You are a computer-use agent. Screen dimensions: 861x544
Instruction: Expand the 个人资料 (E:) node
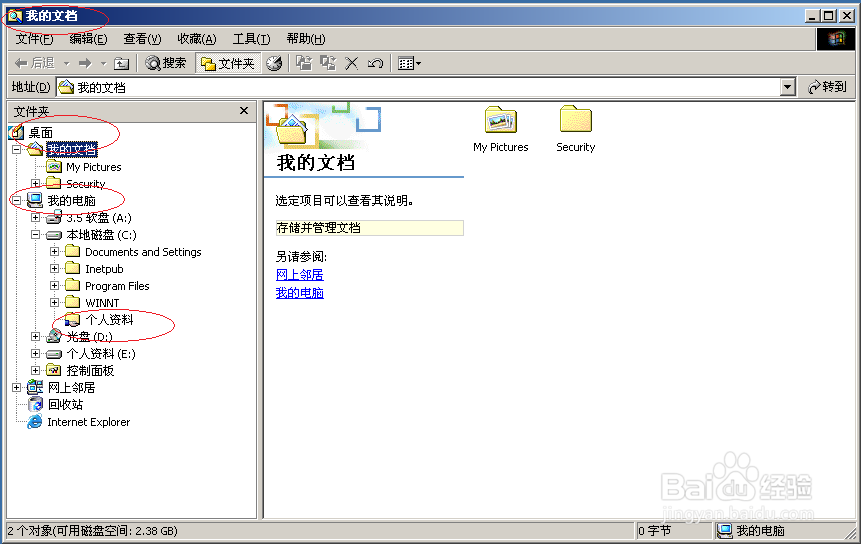(x=35, y=354)
